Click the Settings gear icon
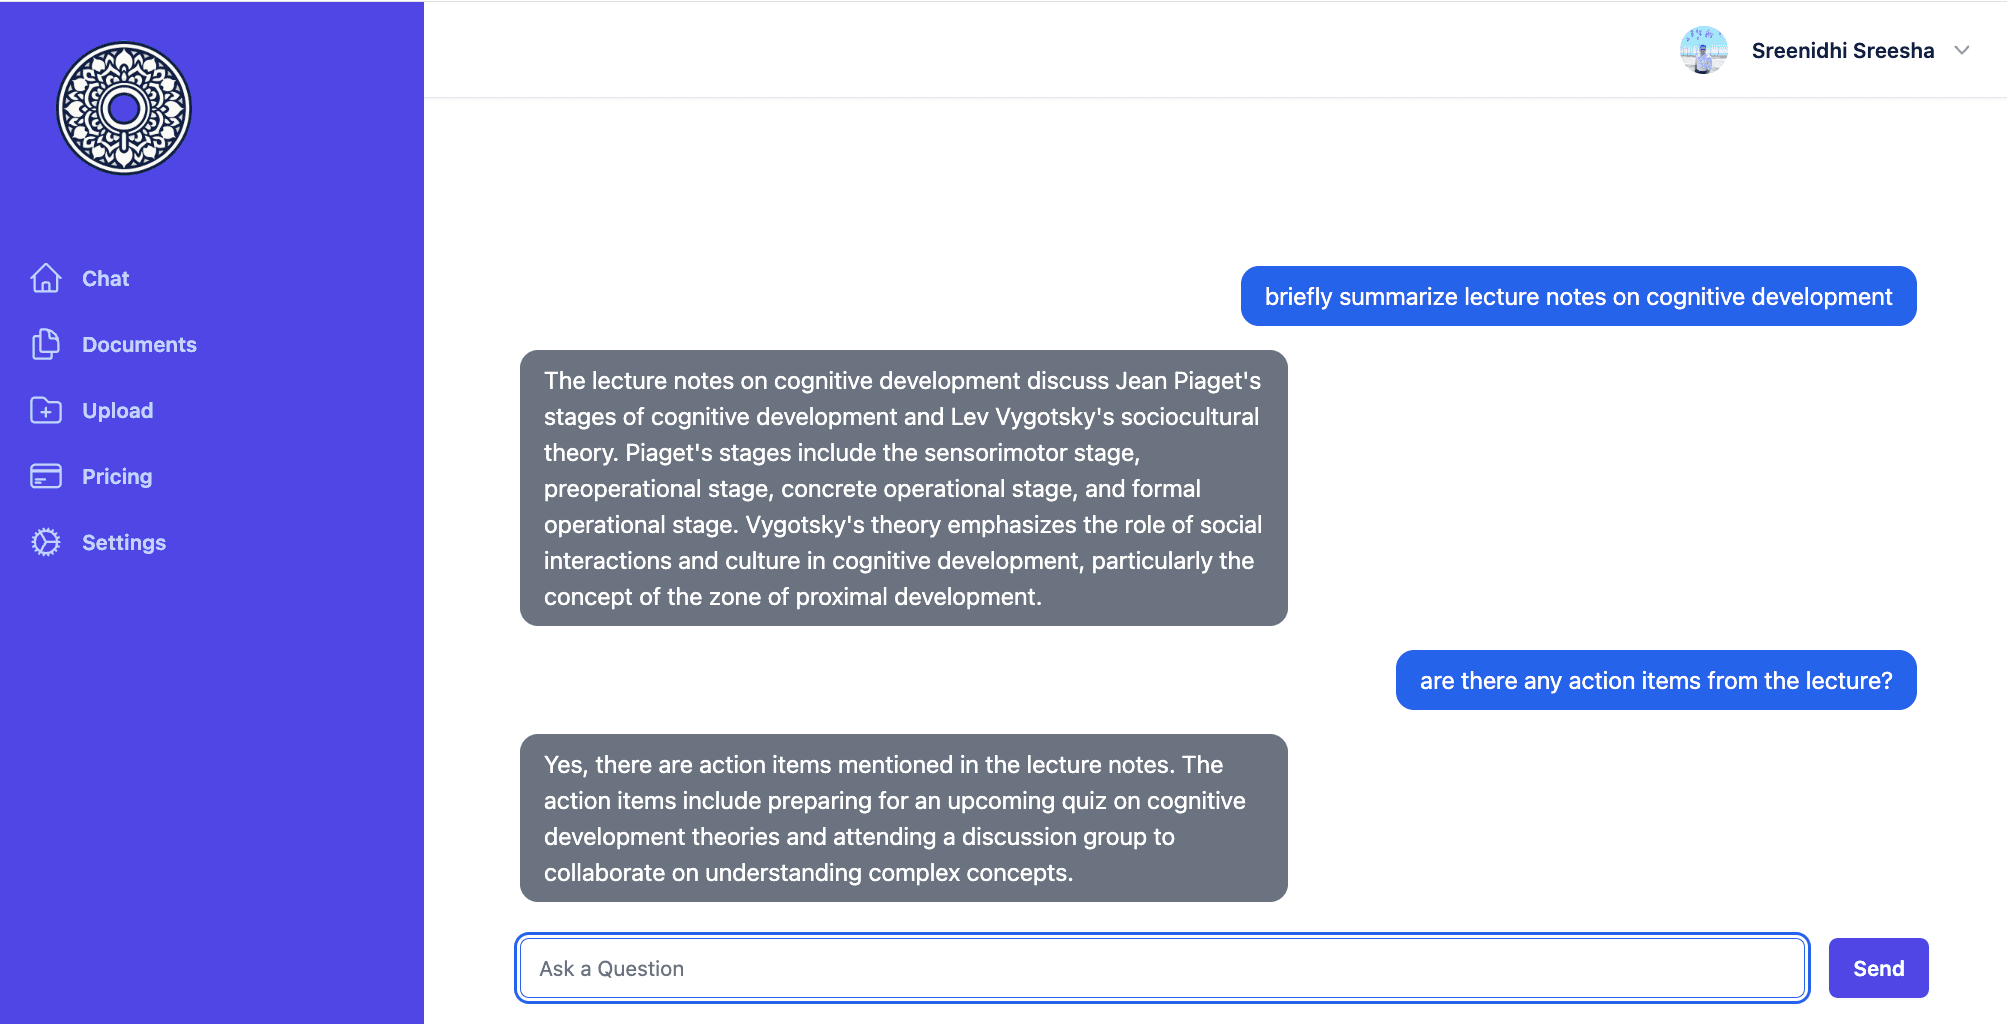Screen dimensions: 2007x1024 point(46,542)
